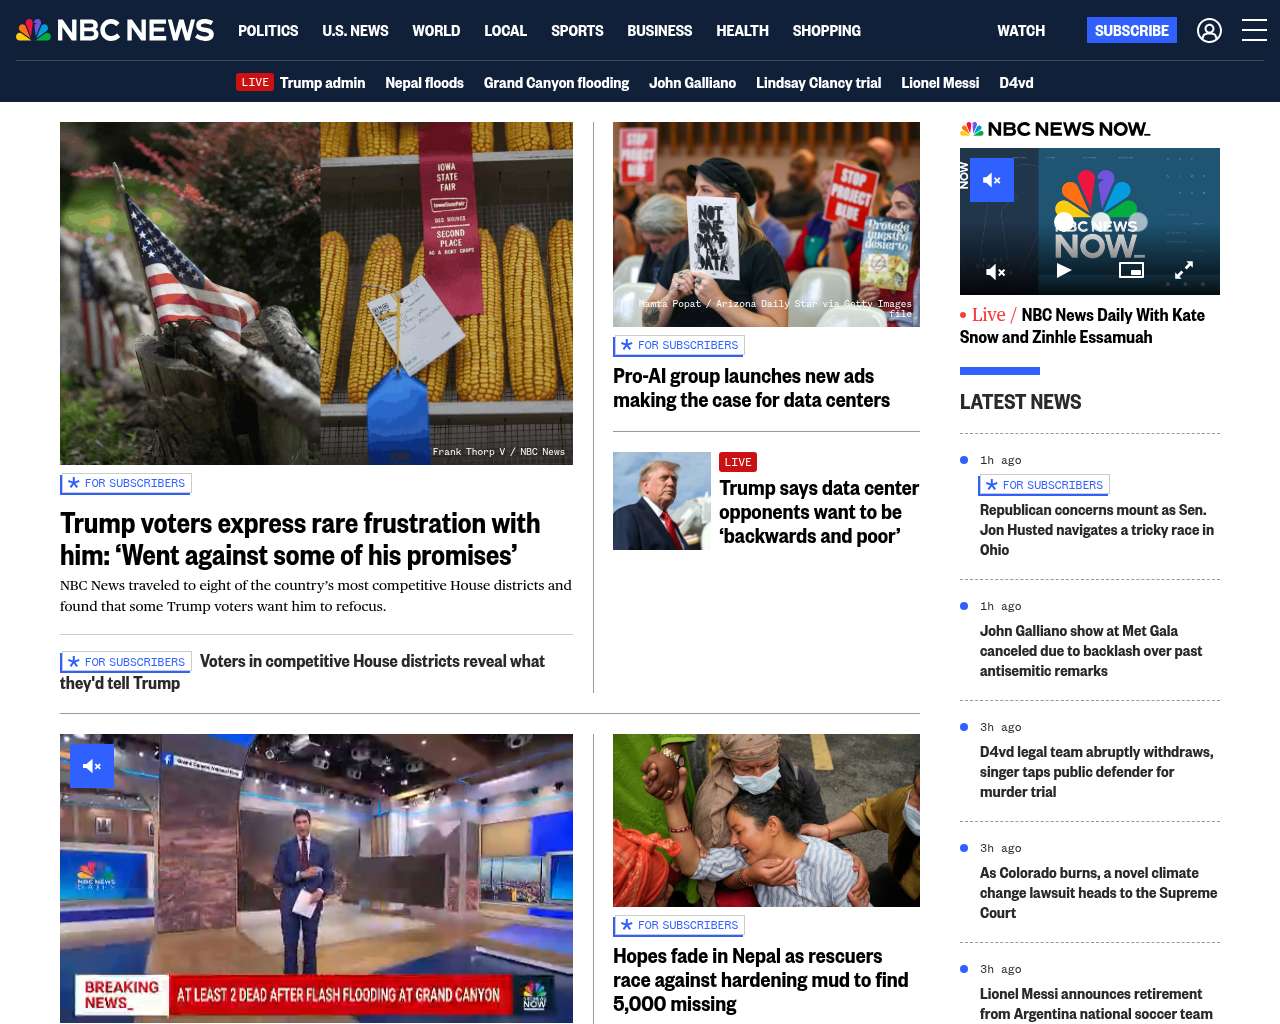Read John Galliano Met Gala latest news
The width and height of the screenshot is (1280, 1024).
1091,651
